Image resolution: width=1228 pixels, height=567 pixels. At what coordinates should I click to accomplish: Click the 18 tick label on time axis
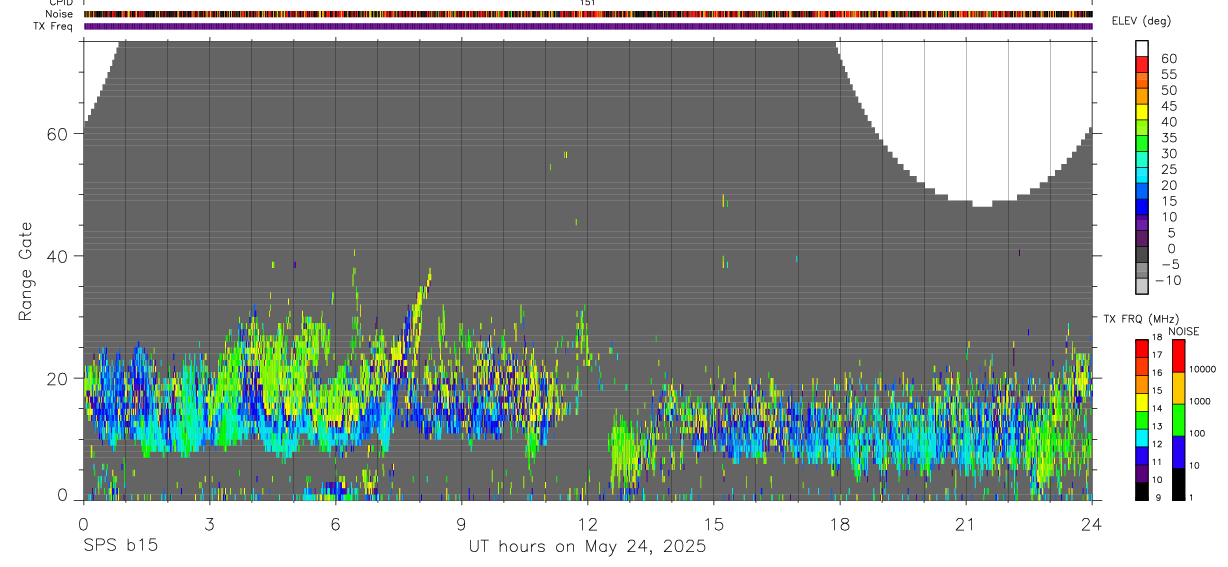coord(839,523)
